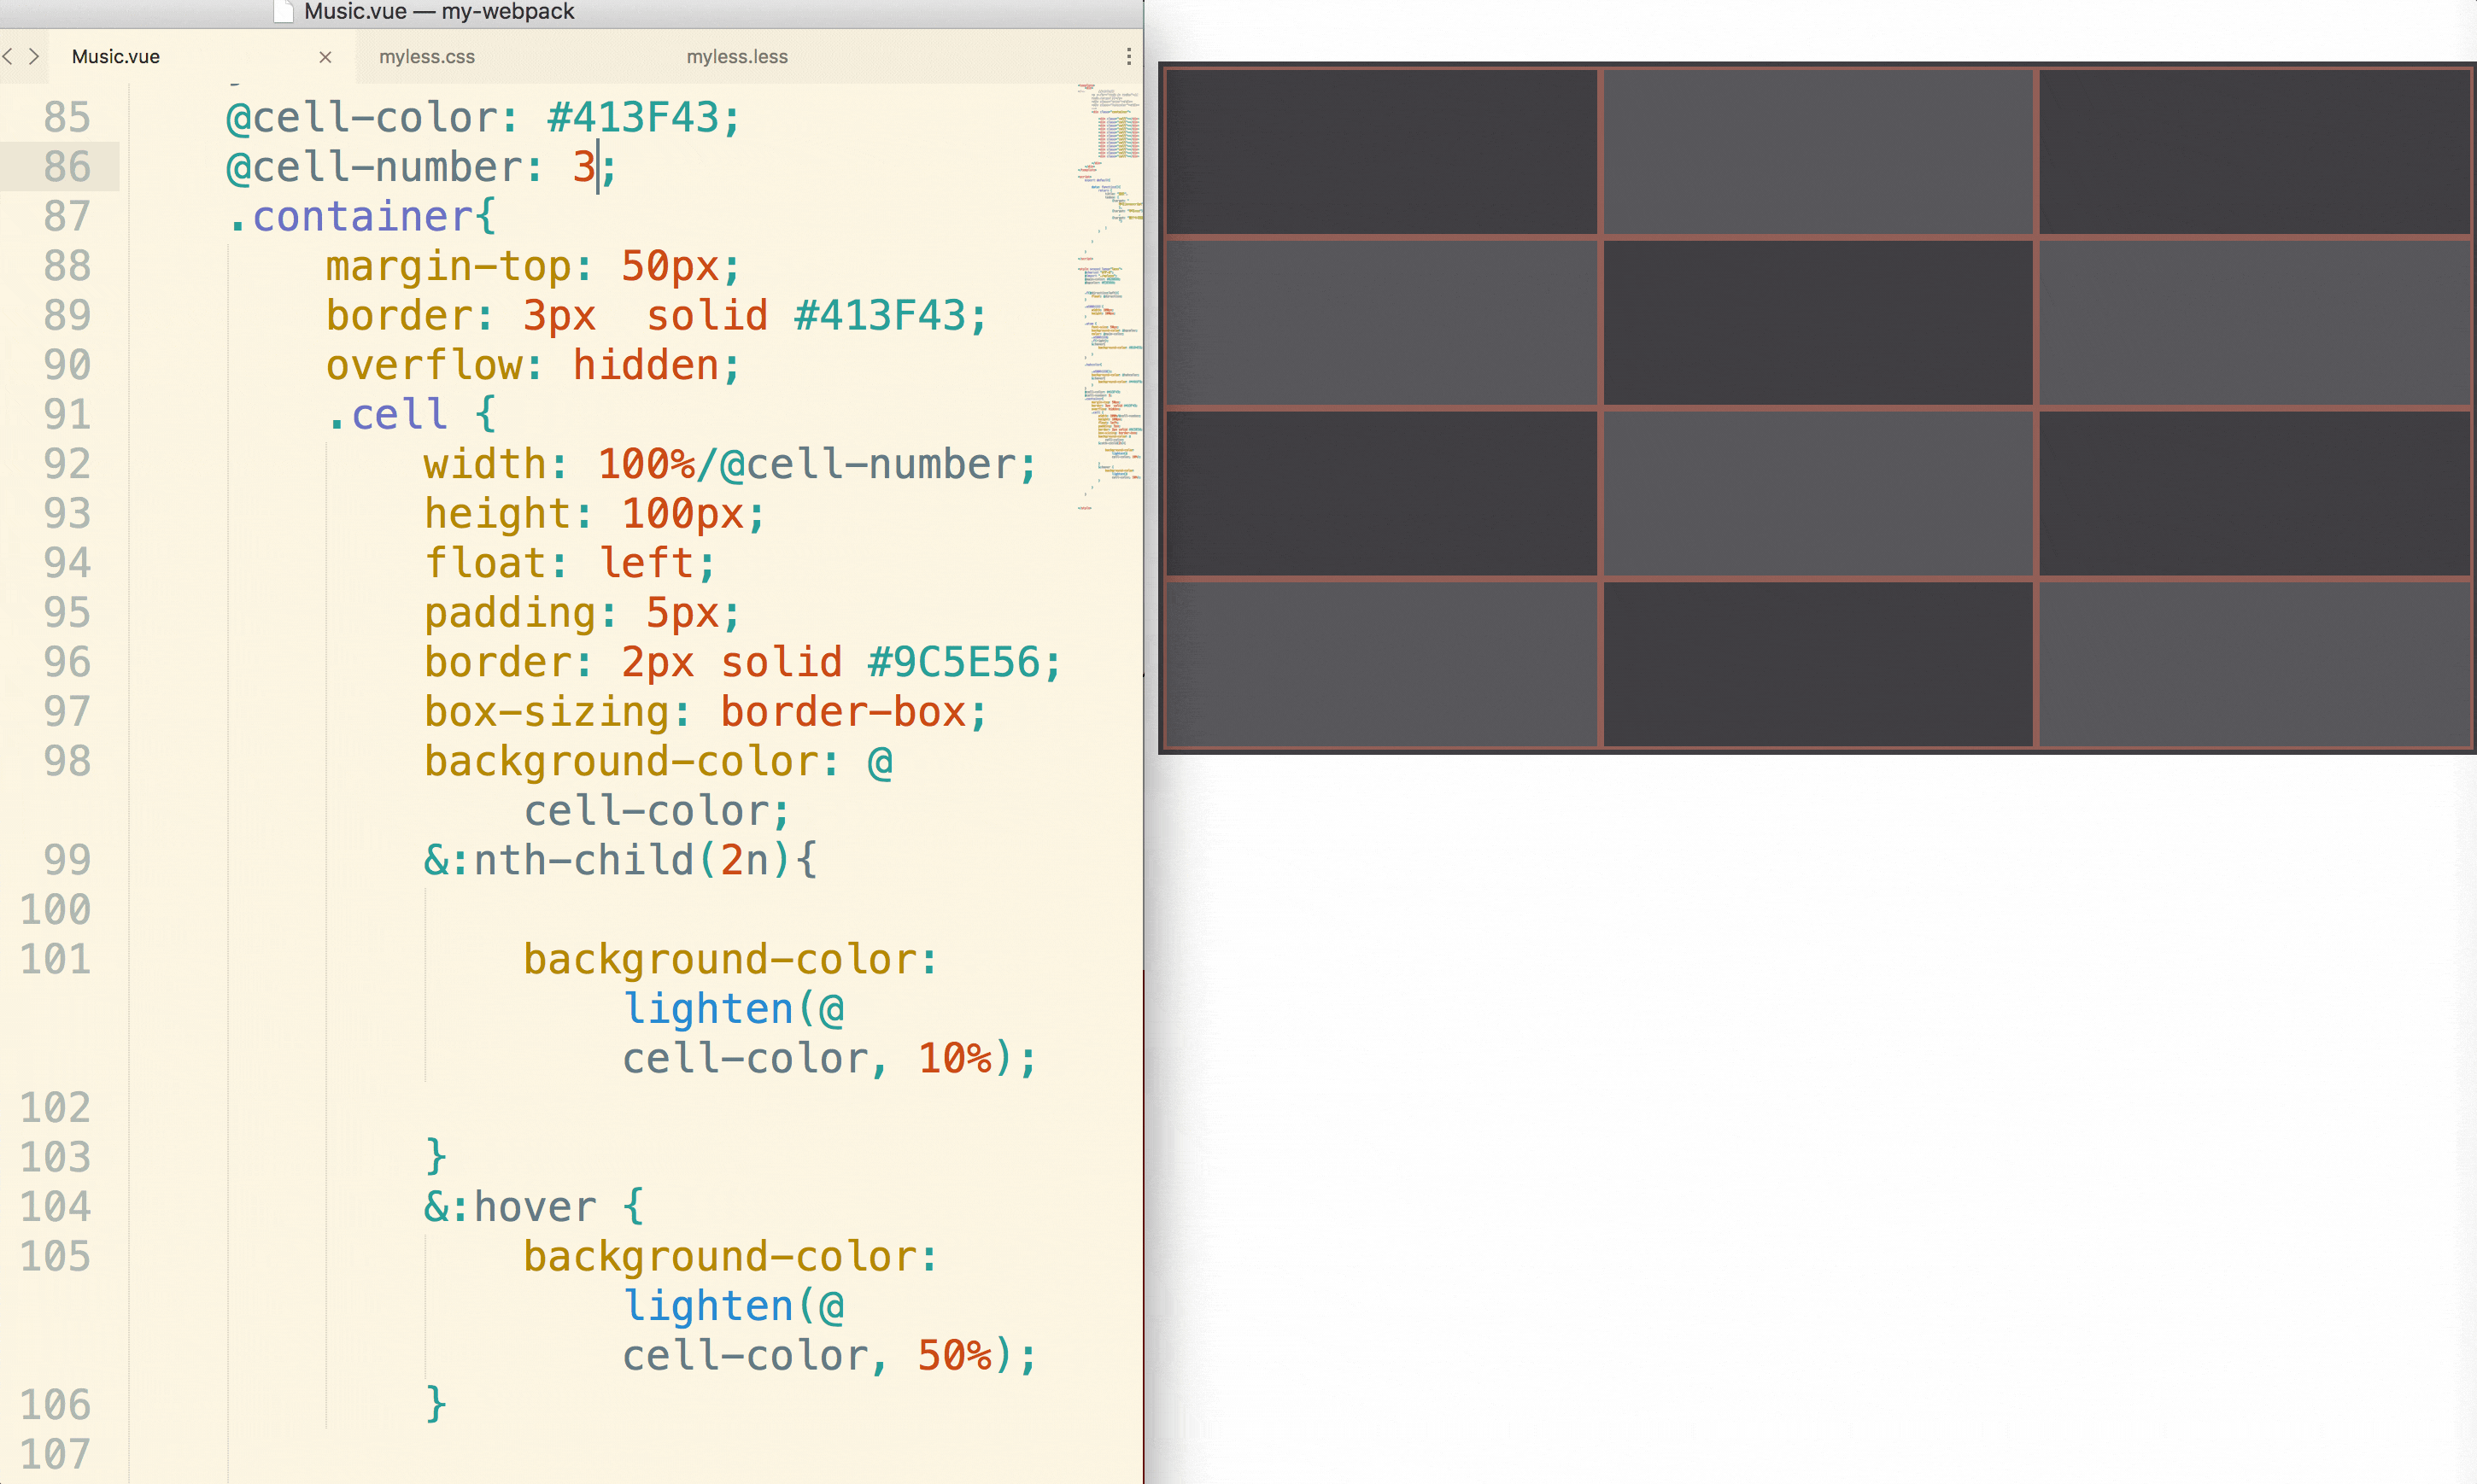Click the top-middle lighter grid cell

[x=1817, y=151]
